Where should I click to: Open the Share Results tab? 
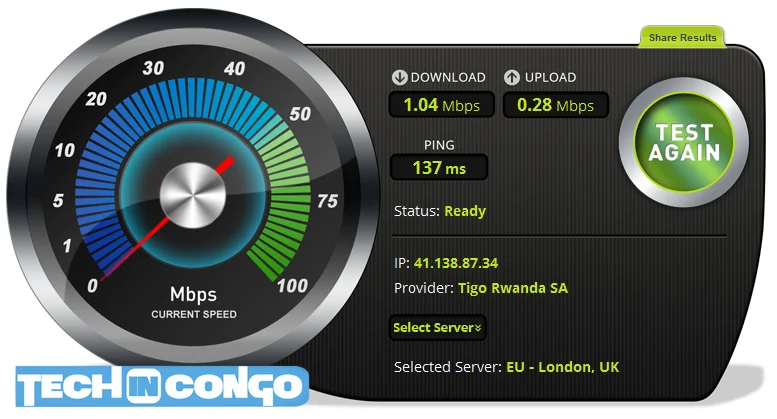pos(682,38)
